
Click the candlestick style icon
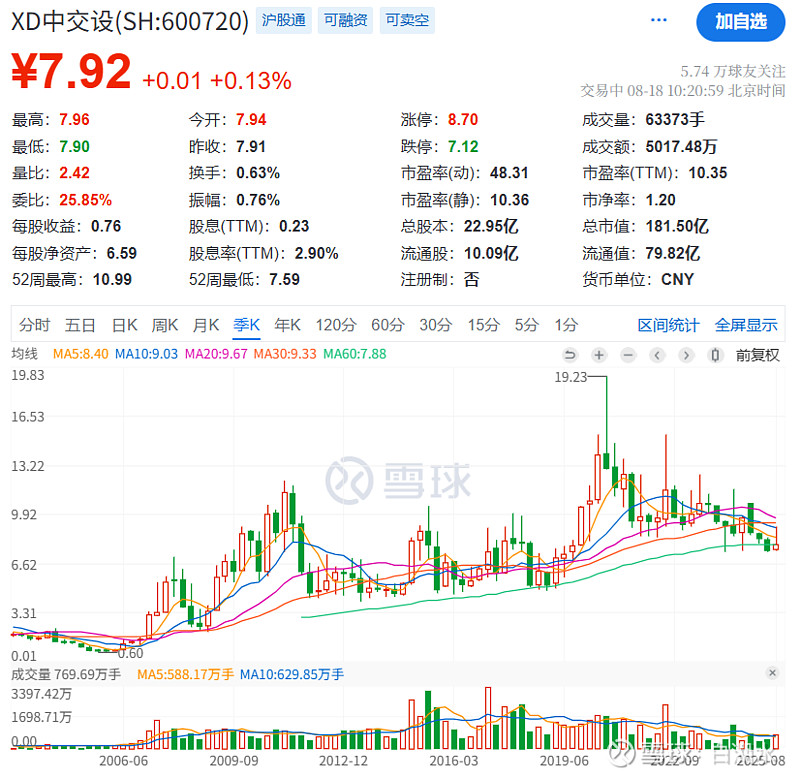coord(715,355)
